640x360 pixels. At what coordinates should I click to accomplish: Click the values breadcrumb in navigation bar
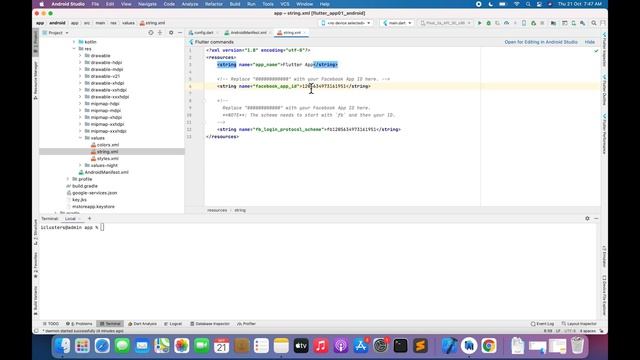point(128,23)
